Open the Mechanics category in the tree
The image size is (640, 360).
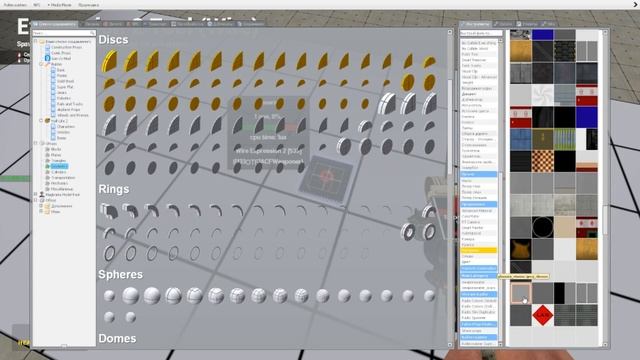(60, 184)
